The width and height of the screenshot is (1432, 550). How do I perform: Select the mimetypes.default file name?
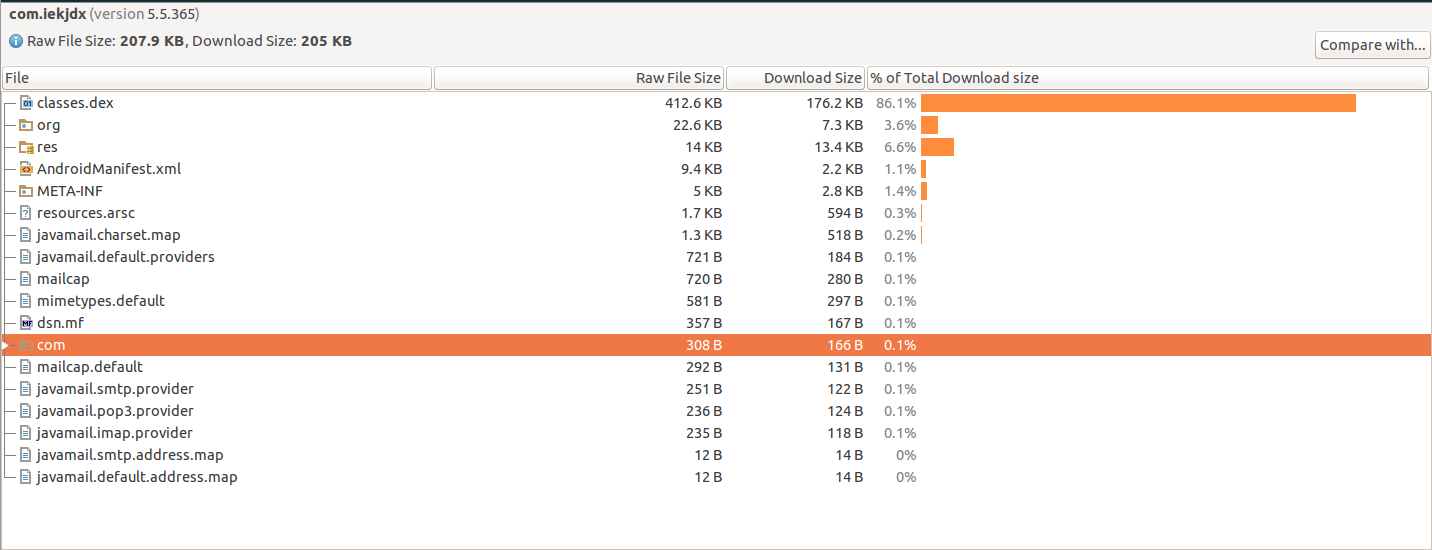(101, 301)
